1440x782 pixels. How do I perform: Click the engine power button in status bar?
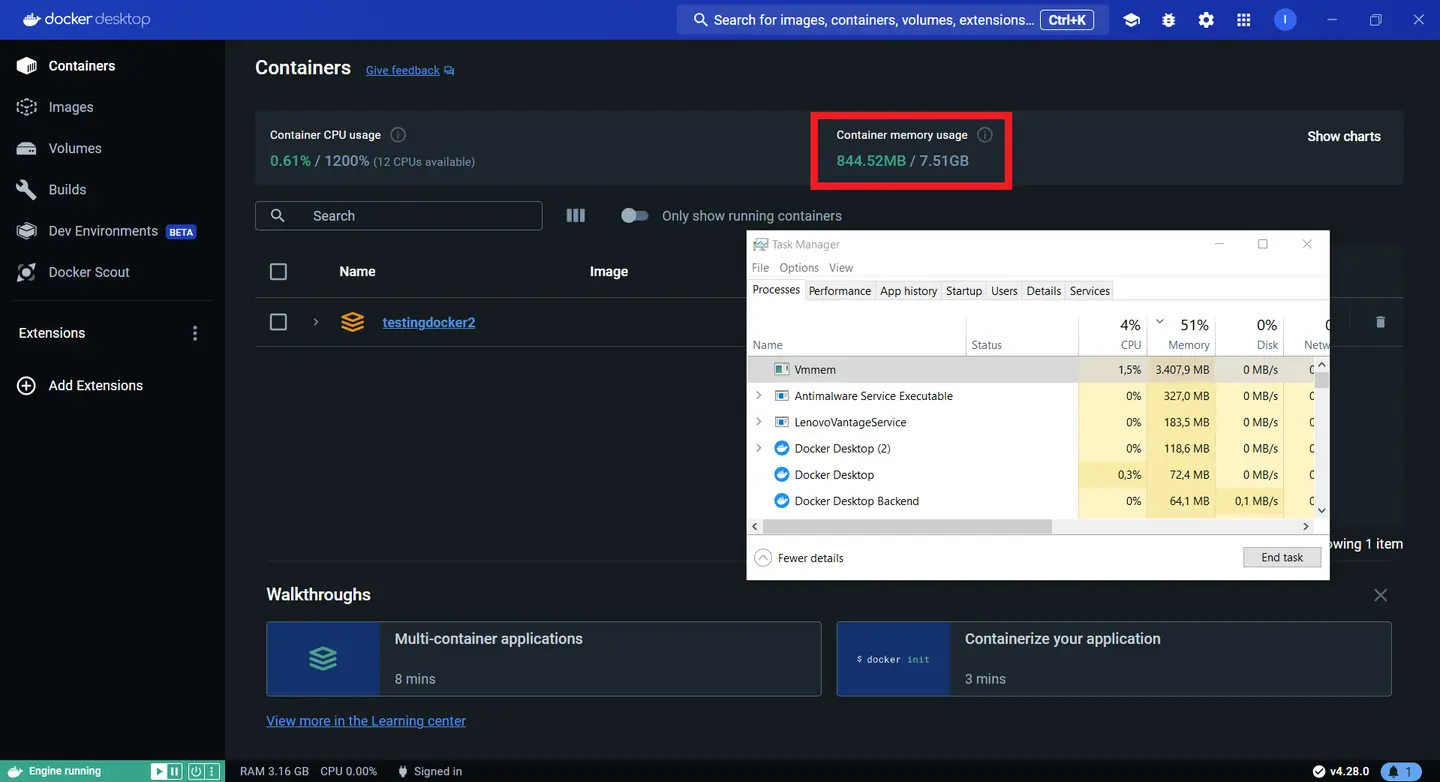(x=196, y=771)
